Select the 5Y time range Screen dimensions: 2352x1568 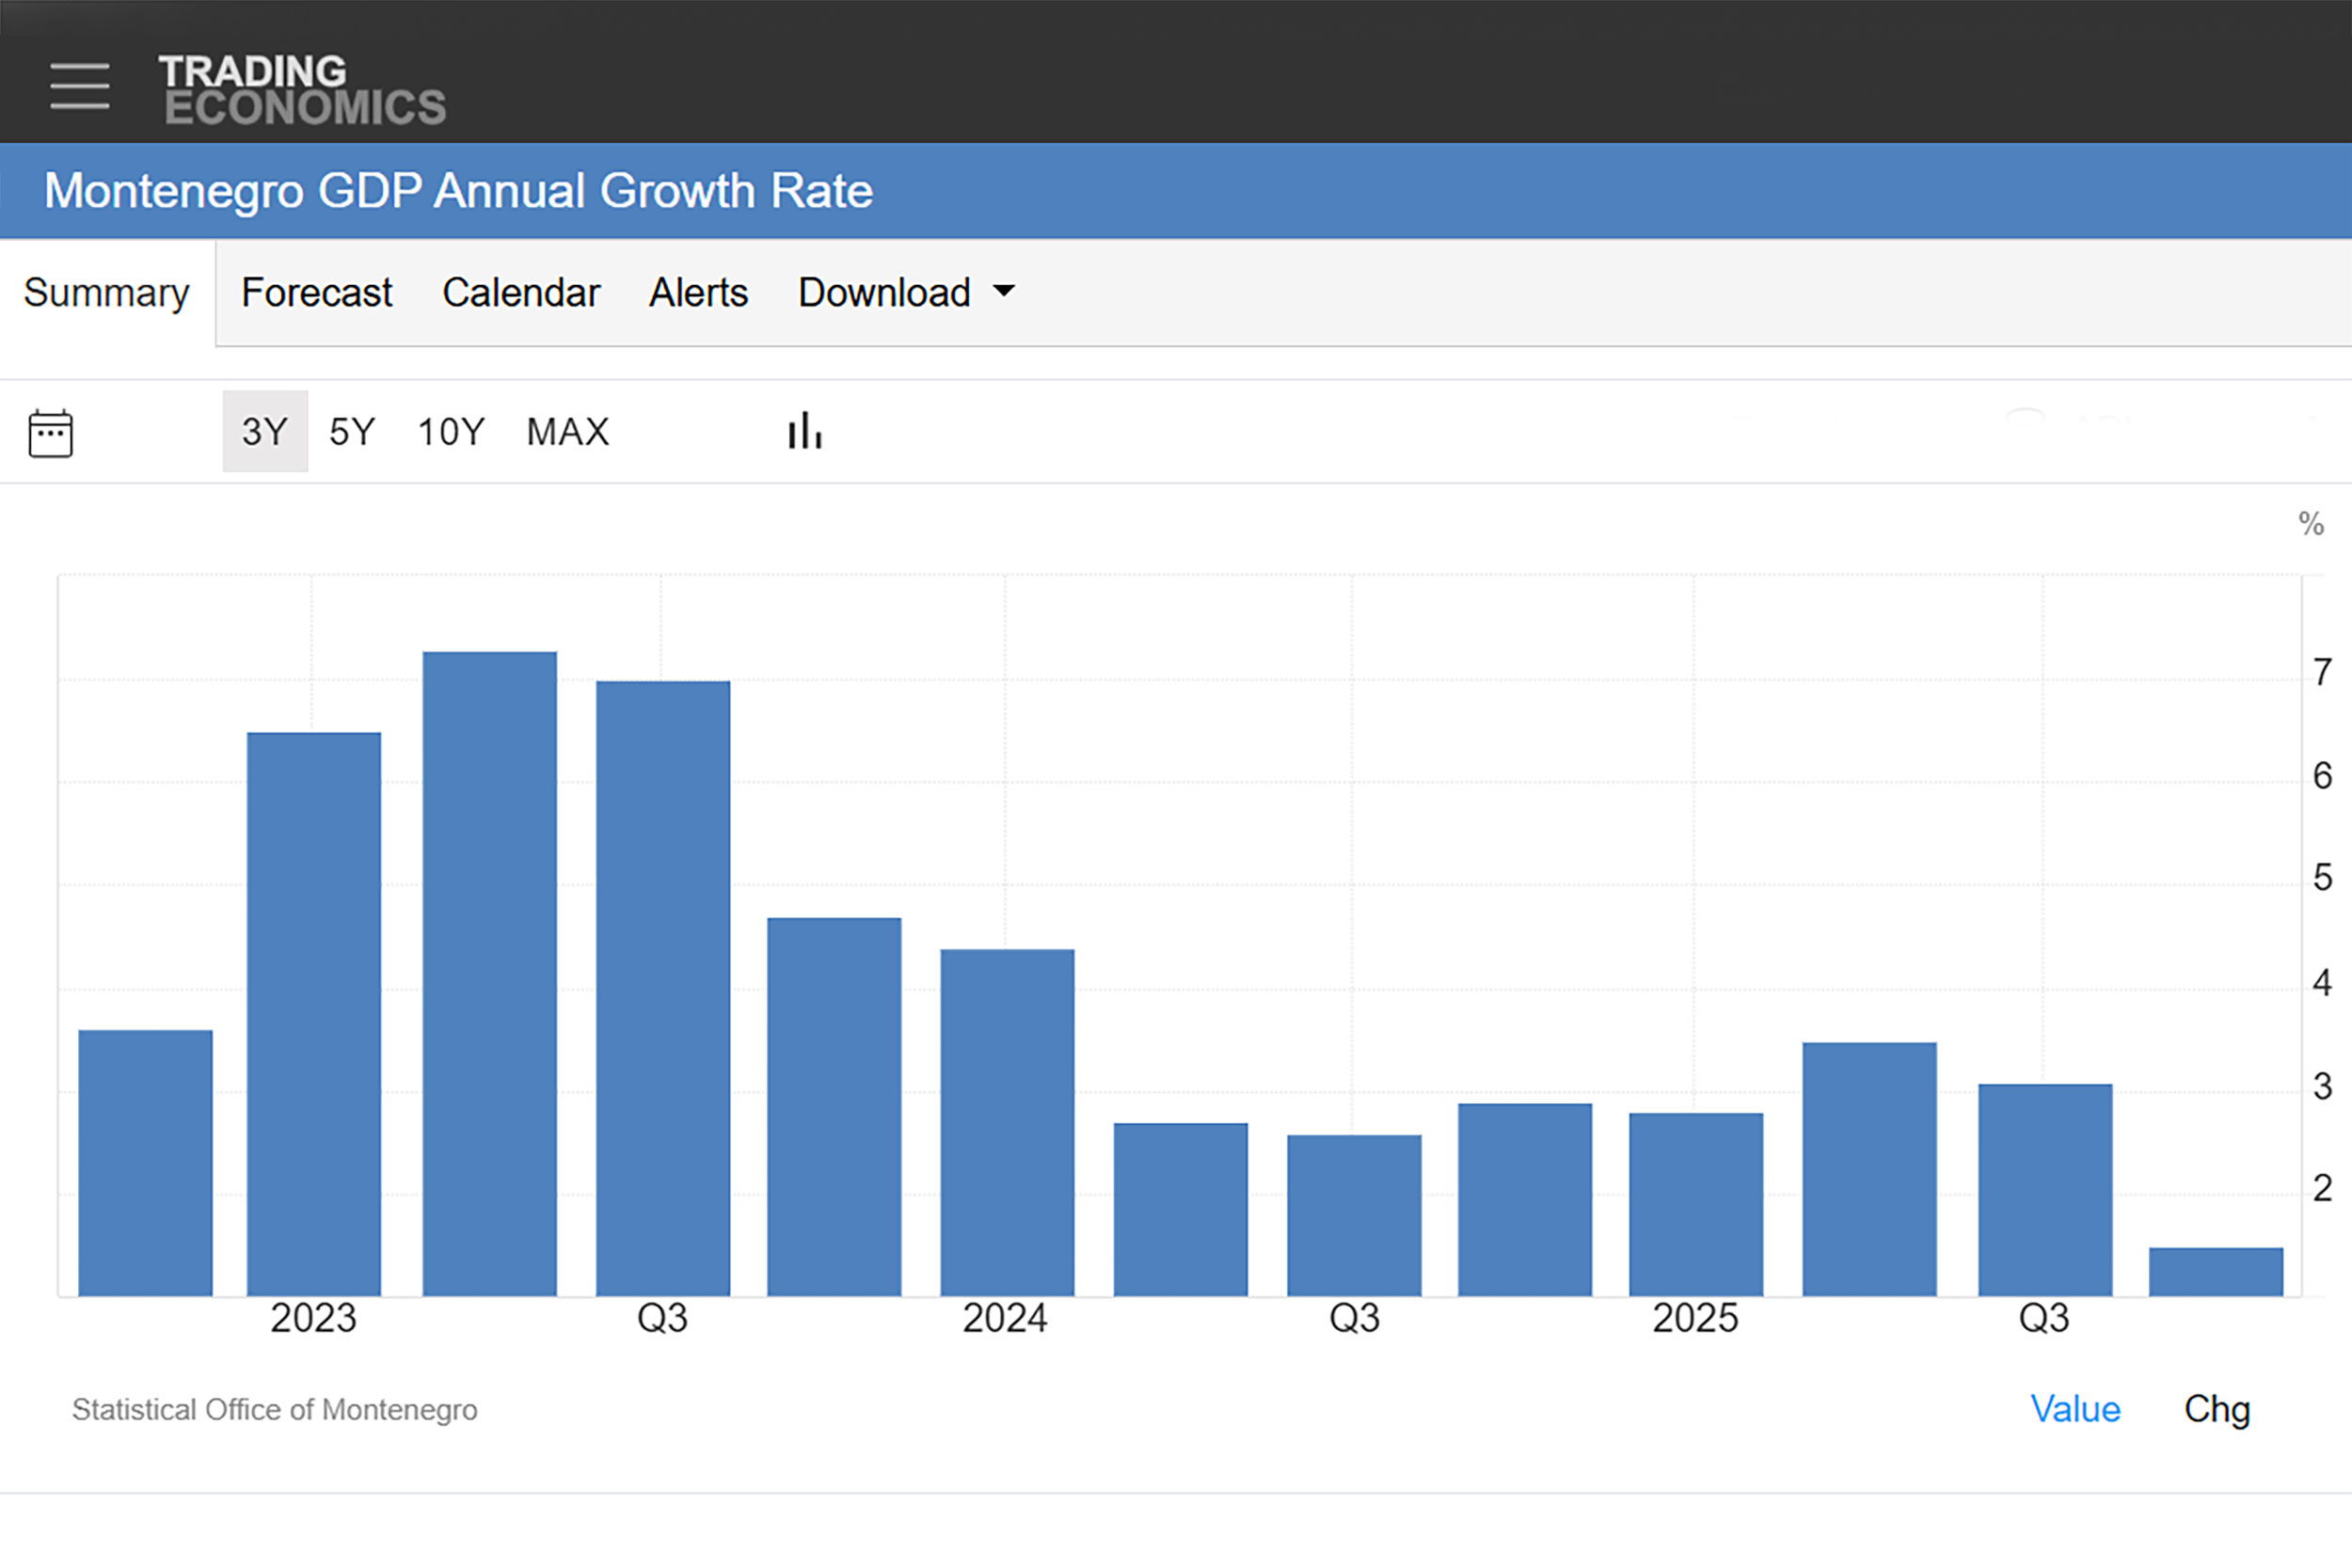(x=352, y=432)
